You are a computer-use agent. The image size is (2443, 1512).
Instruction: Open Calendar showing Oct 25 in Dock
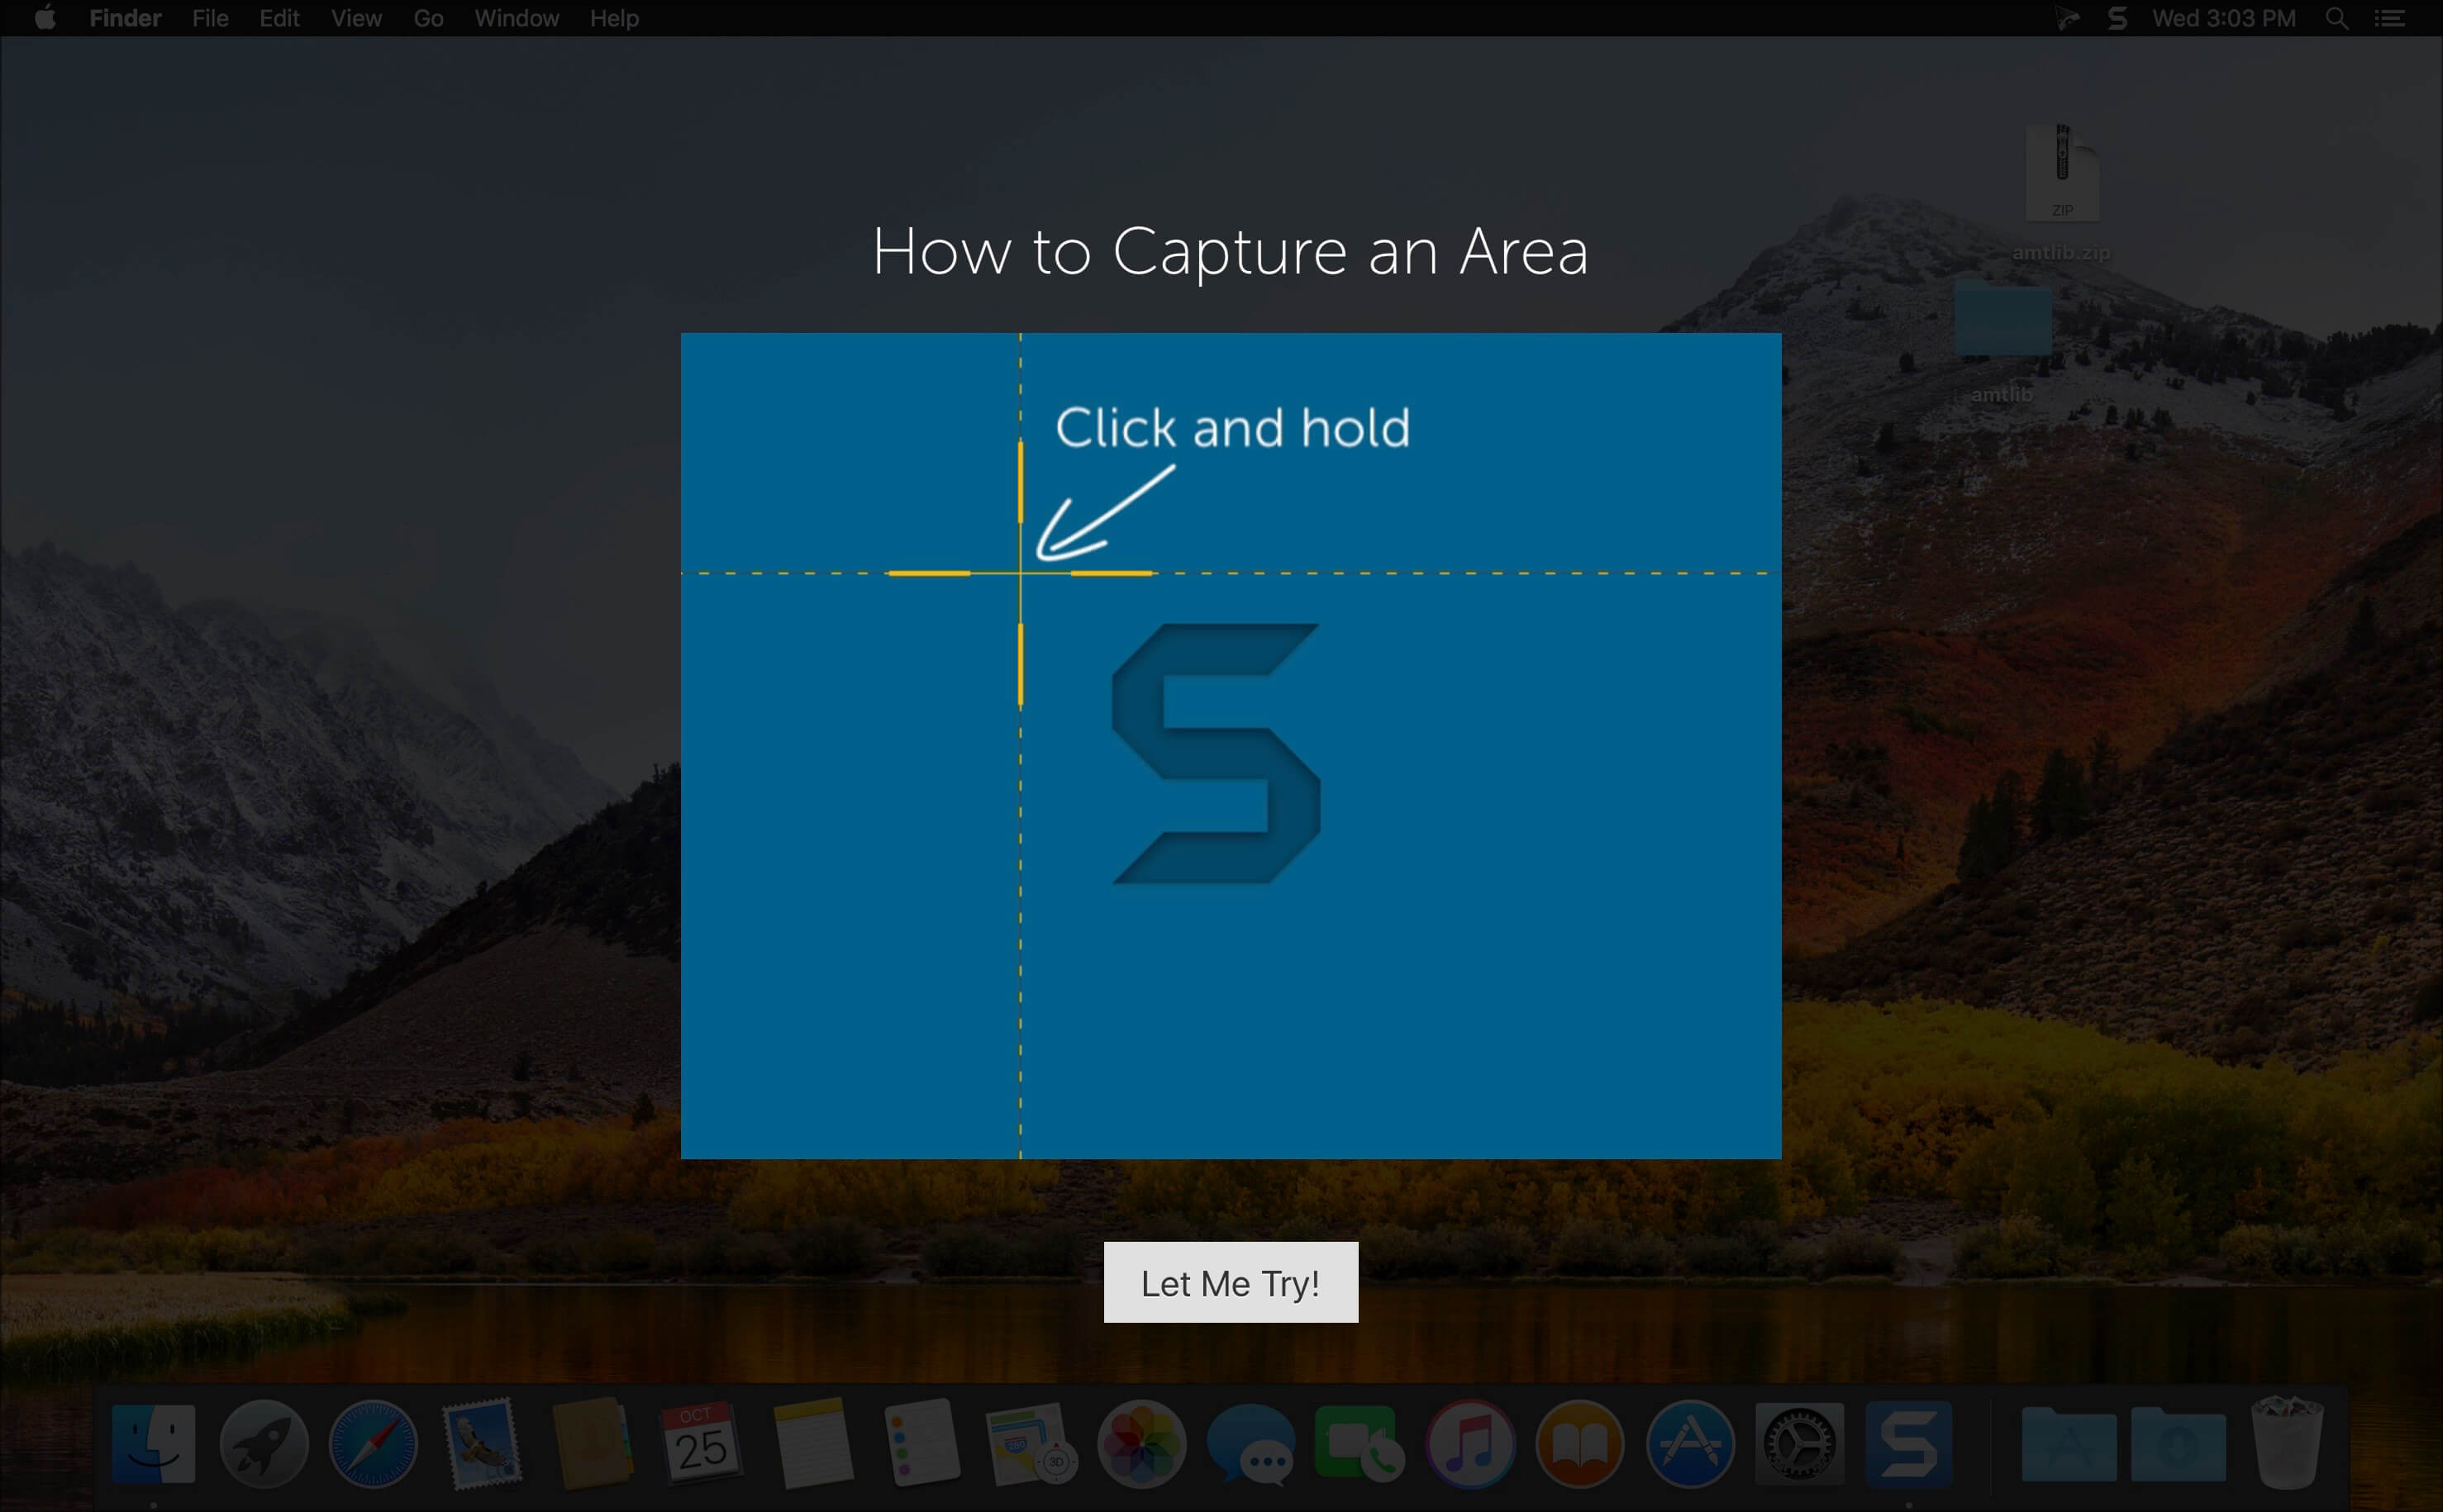point(701,1443)
